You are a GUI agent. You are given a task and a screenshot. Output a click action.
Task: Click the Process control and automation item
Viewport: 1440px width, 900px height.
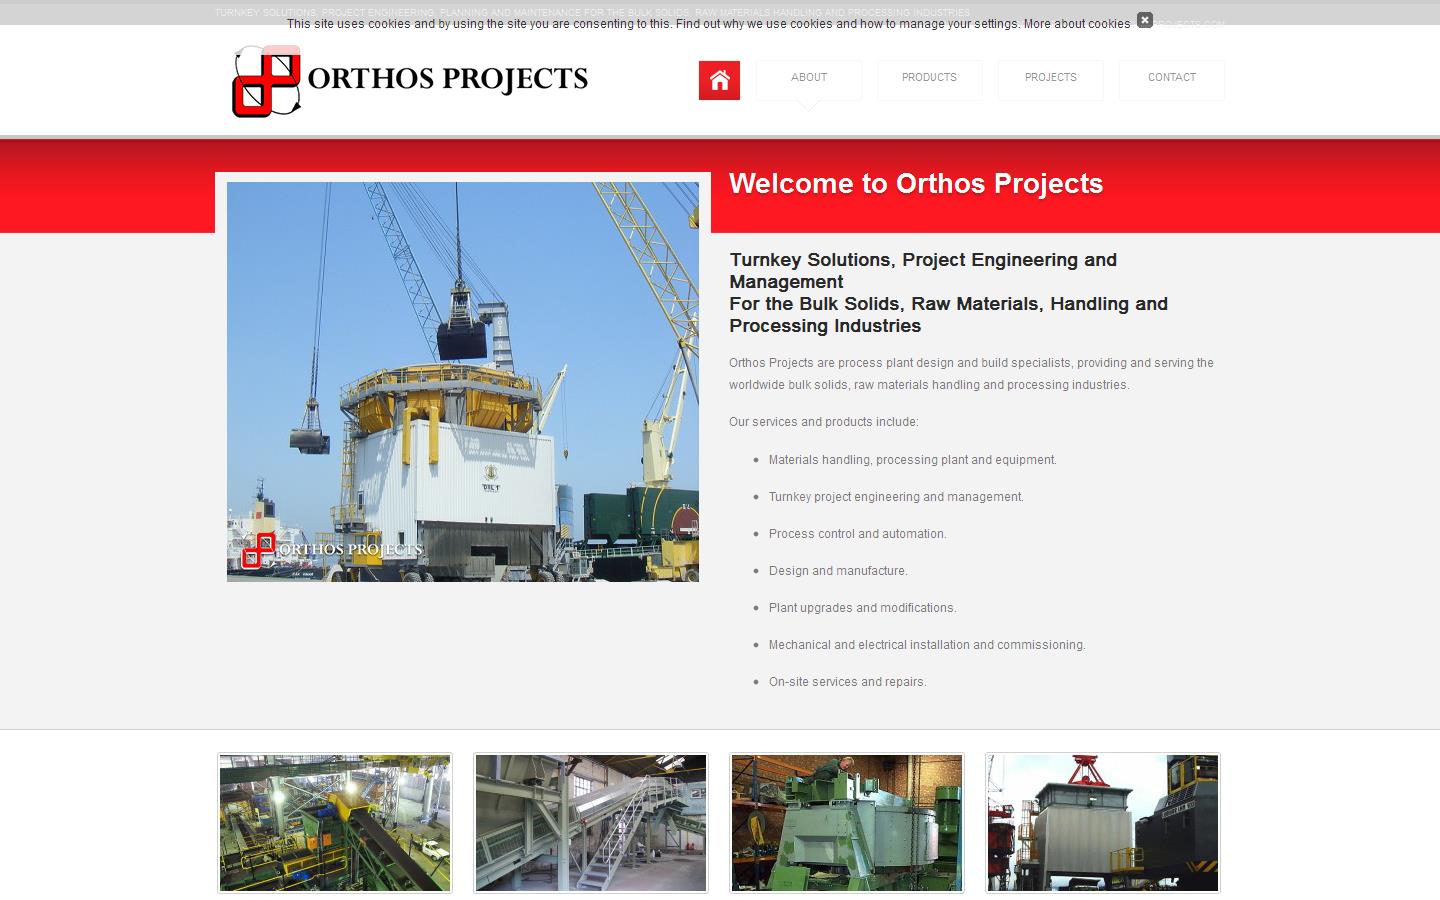[857, 534]
